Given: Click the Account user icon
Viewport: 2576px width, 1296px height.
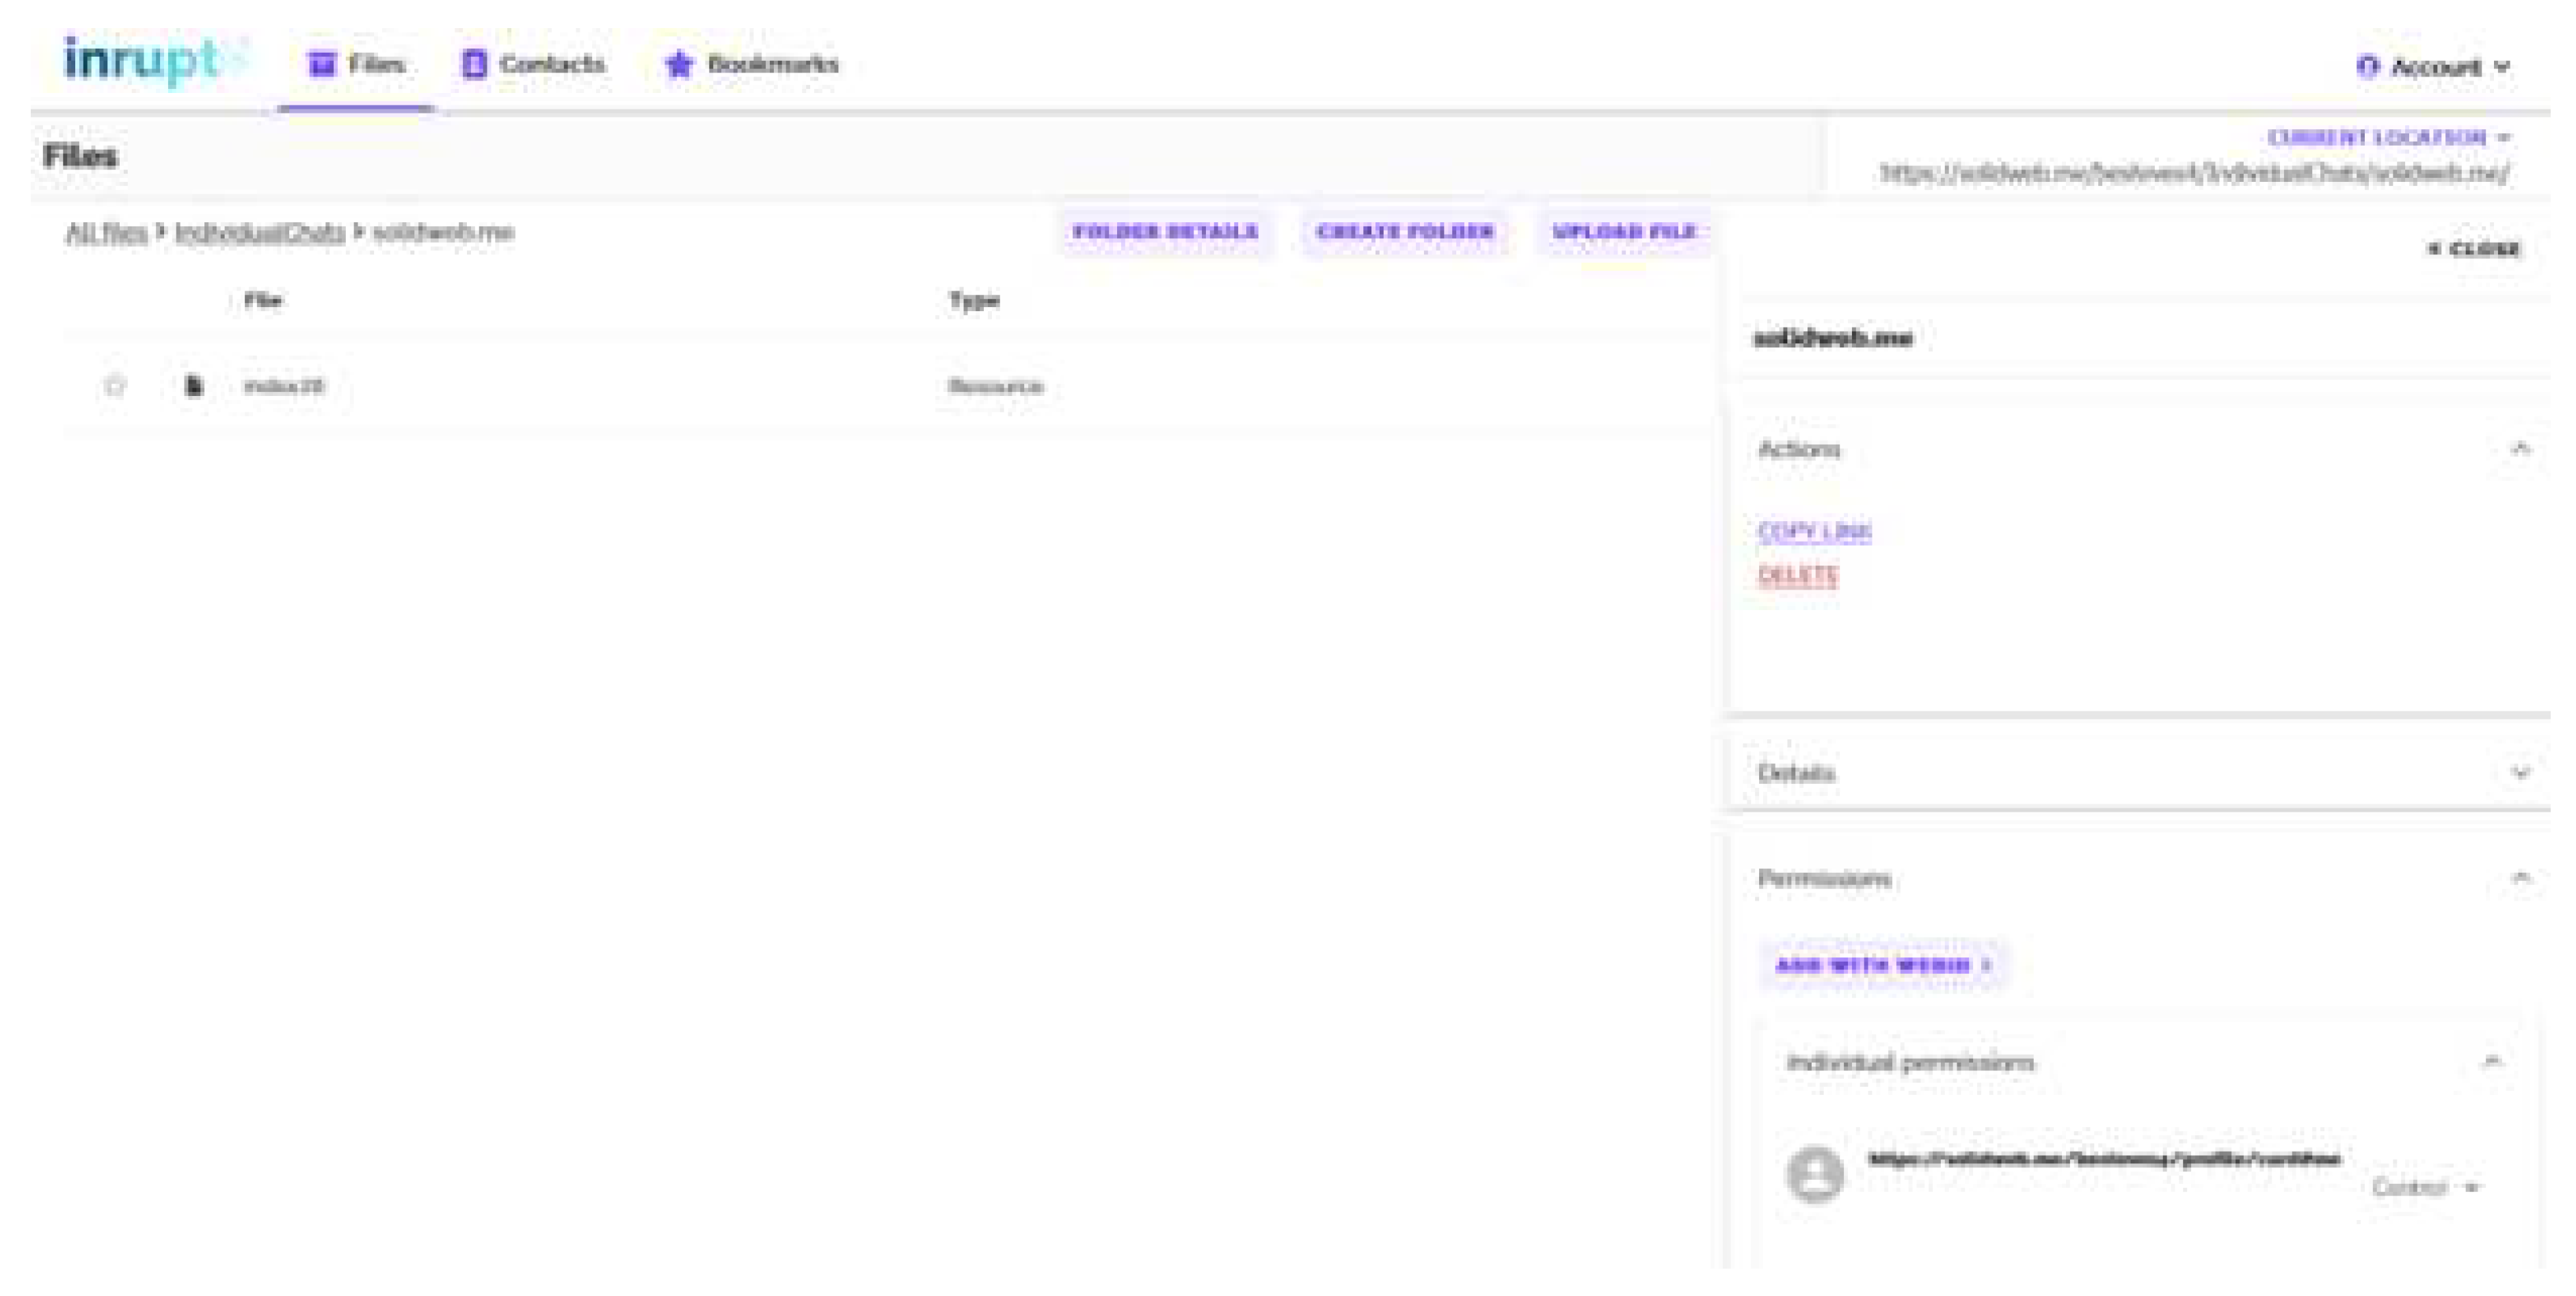Looking at the screenshot, I should click(x=2367, y=67).
